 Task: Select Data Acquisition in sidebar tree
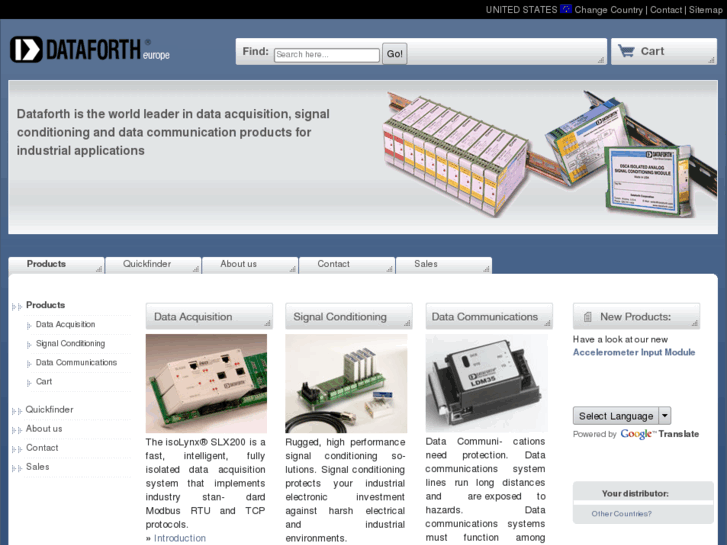(65, 324)
